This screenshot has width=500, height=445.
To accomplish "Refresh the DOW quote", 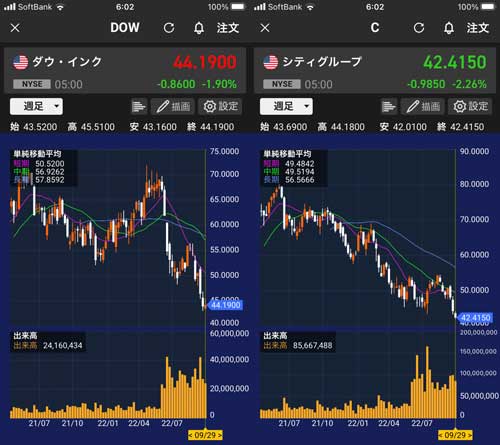I will (x=169, y=28).
